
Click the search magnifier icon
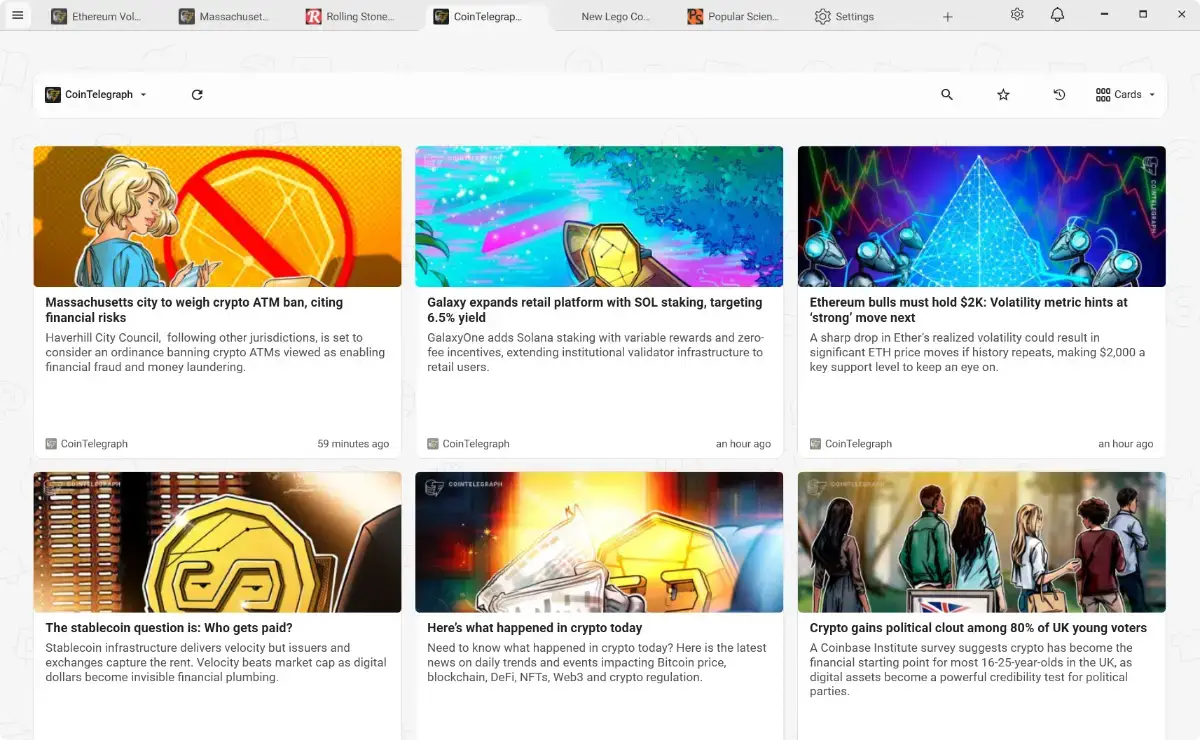947,95
